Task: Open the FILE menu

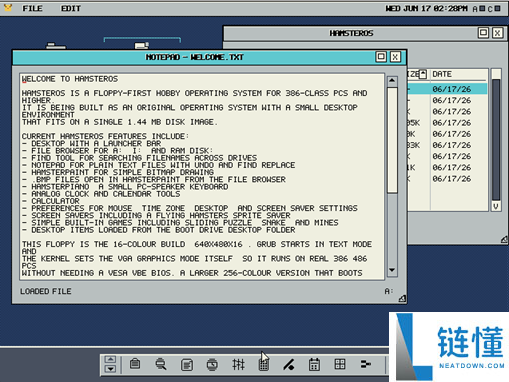Action: pyautogui.click(x=32, y=8)
